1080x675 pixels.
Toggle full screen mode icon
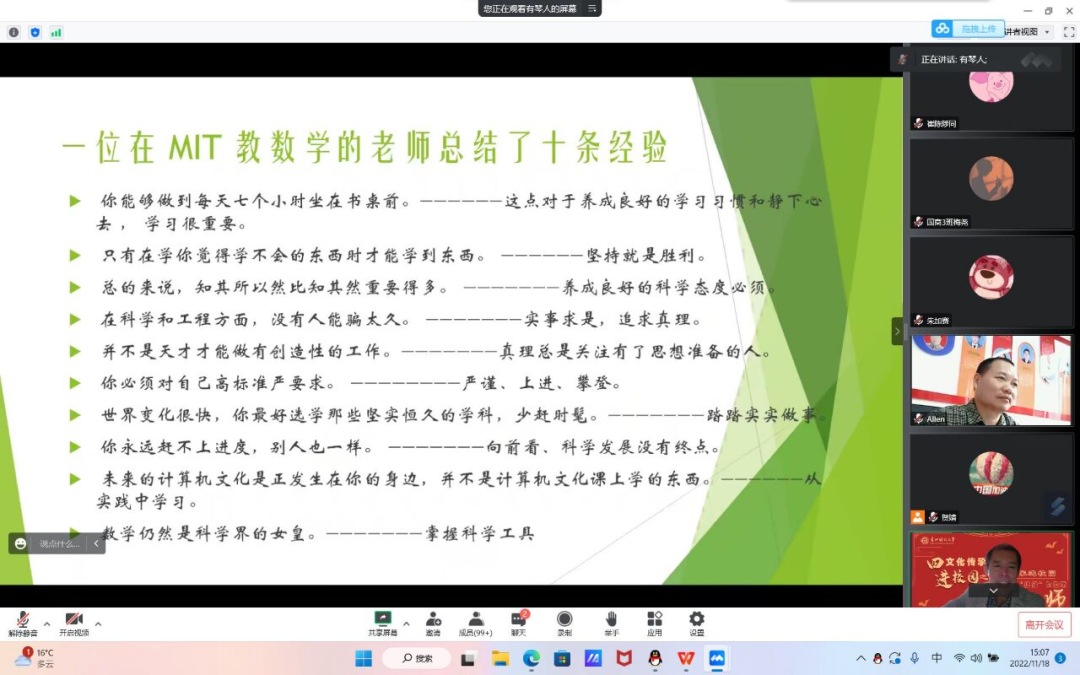click(1068, 32)
